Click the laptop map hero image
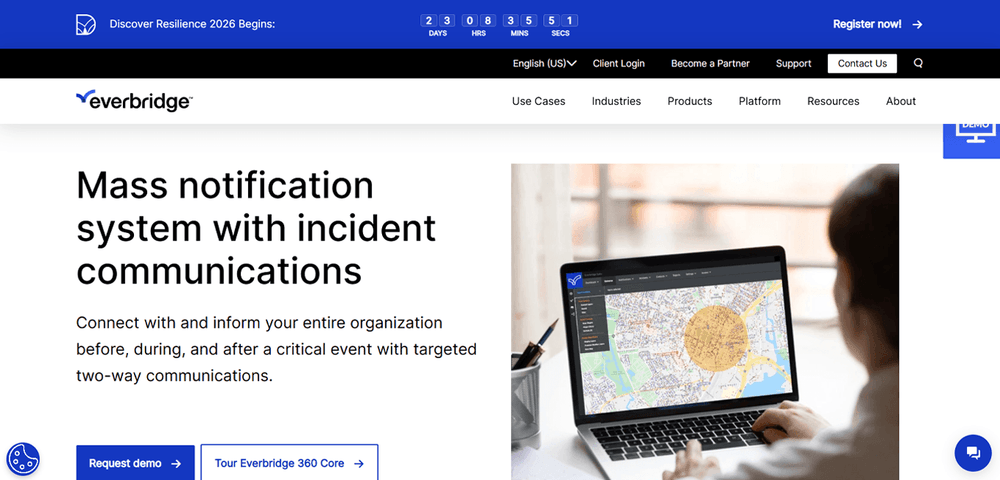The image size is (1000, 480). pyautogui.click(x=704, y=320)
